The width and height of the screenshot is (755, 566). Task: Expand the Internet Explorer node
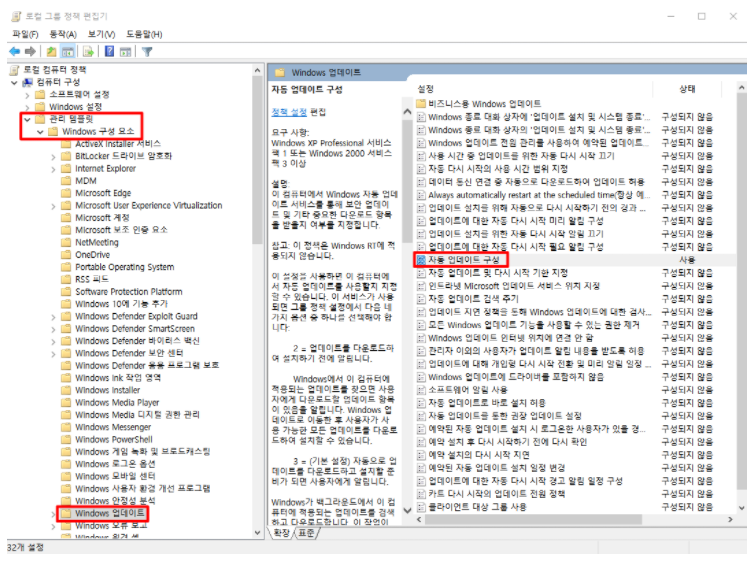[53, 169]
